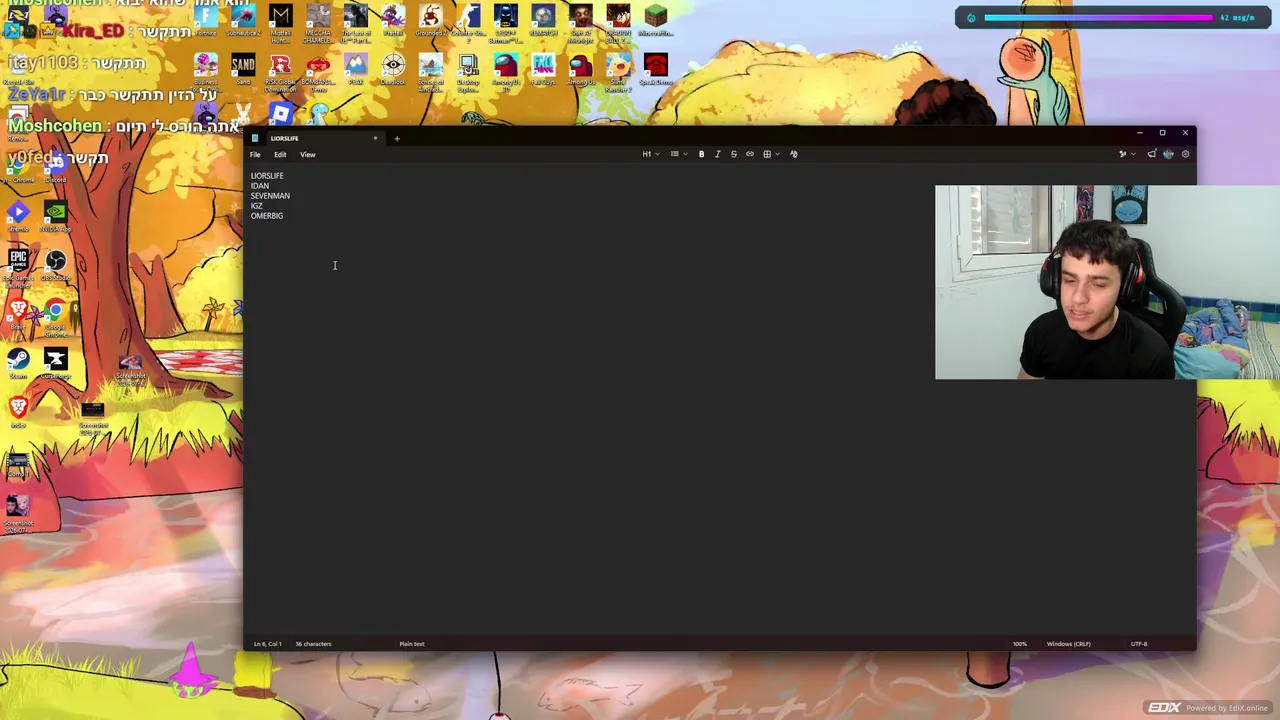Click the Plain text status entry
The width and height of the screenshot is (1280, 720).
(x=412, y=644)
